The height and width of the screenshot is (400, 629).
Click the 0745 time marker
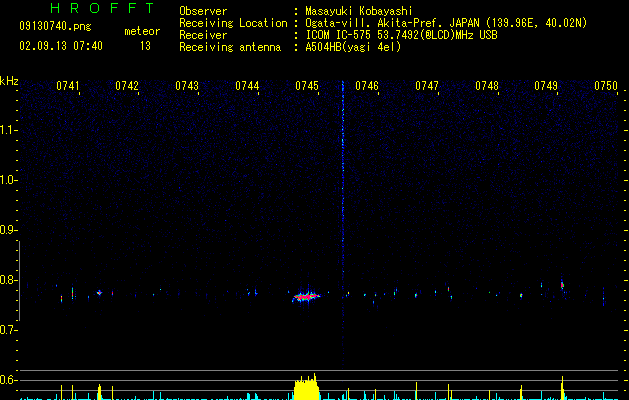click(307, 86)
